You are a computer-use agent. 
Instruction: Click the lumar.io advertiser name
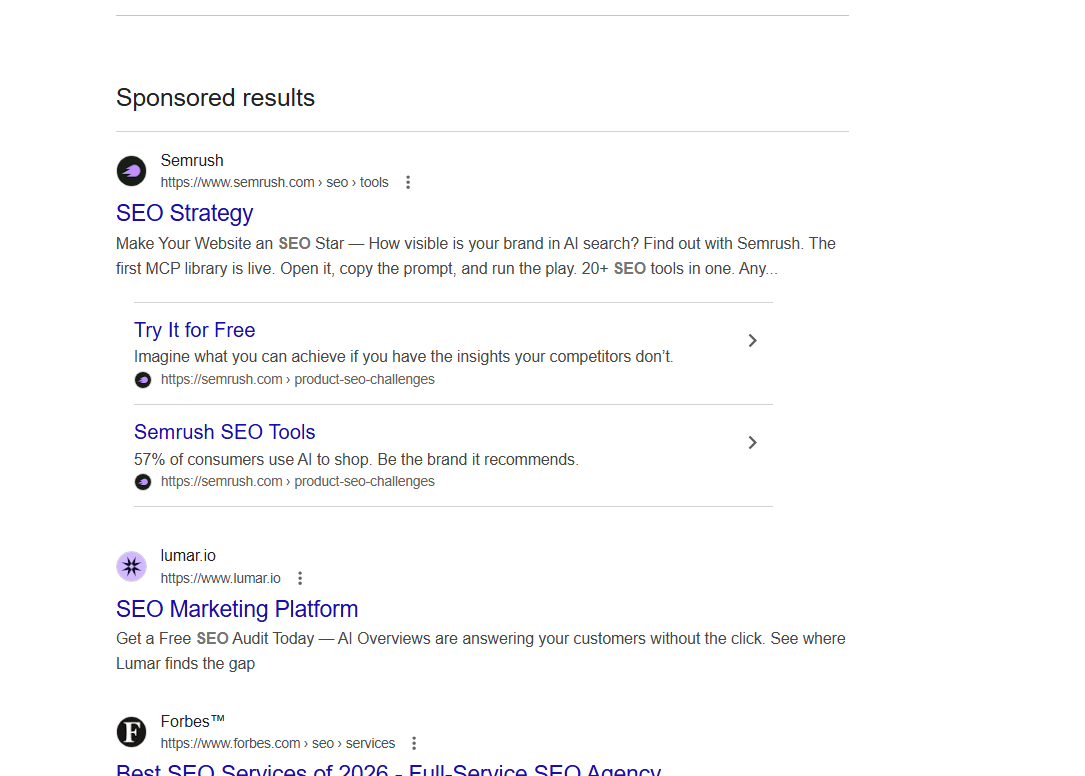[x=188, y=556]
